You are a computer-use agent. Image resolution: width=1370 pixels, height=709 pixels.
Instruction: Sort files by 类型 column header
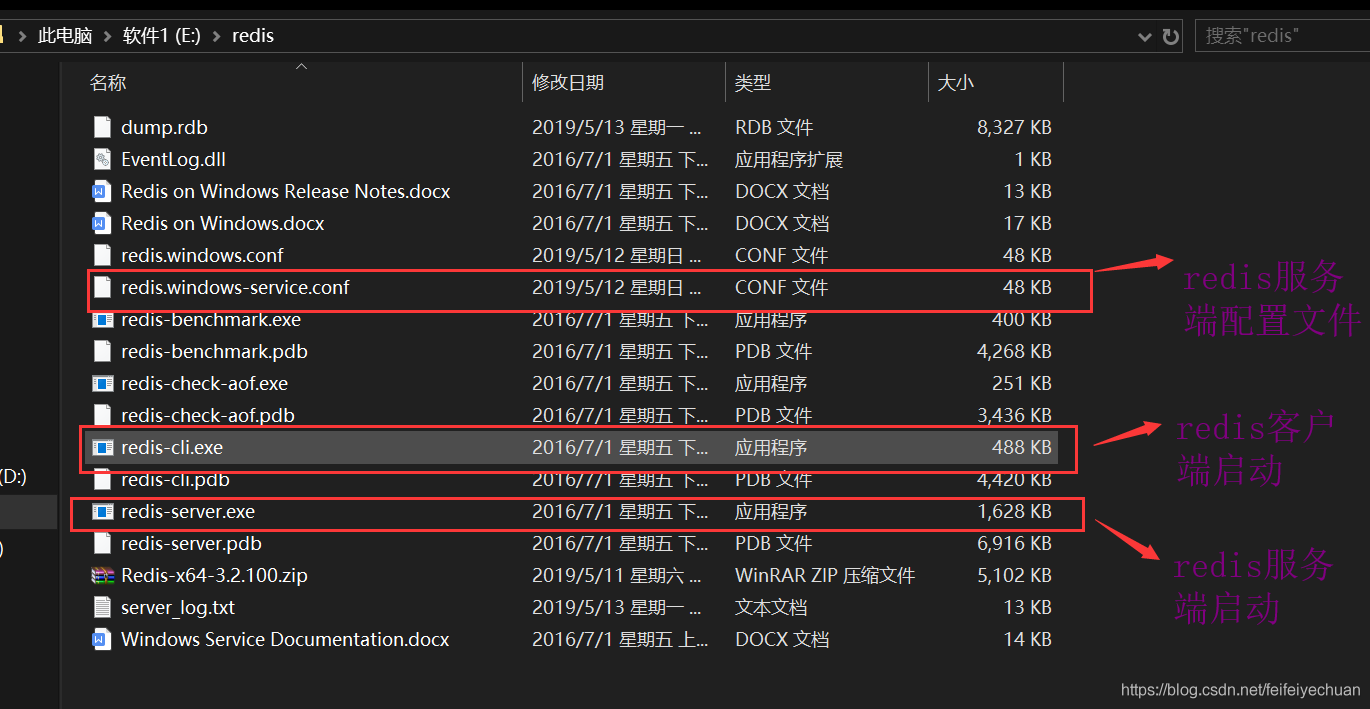point(753,83)
